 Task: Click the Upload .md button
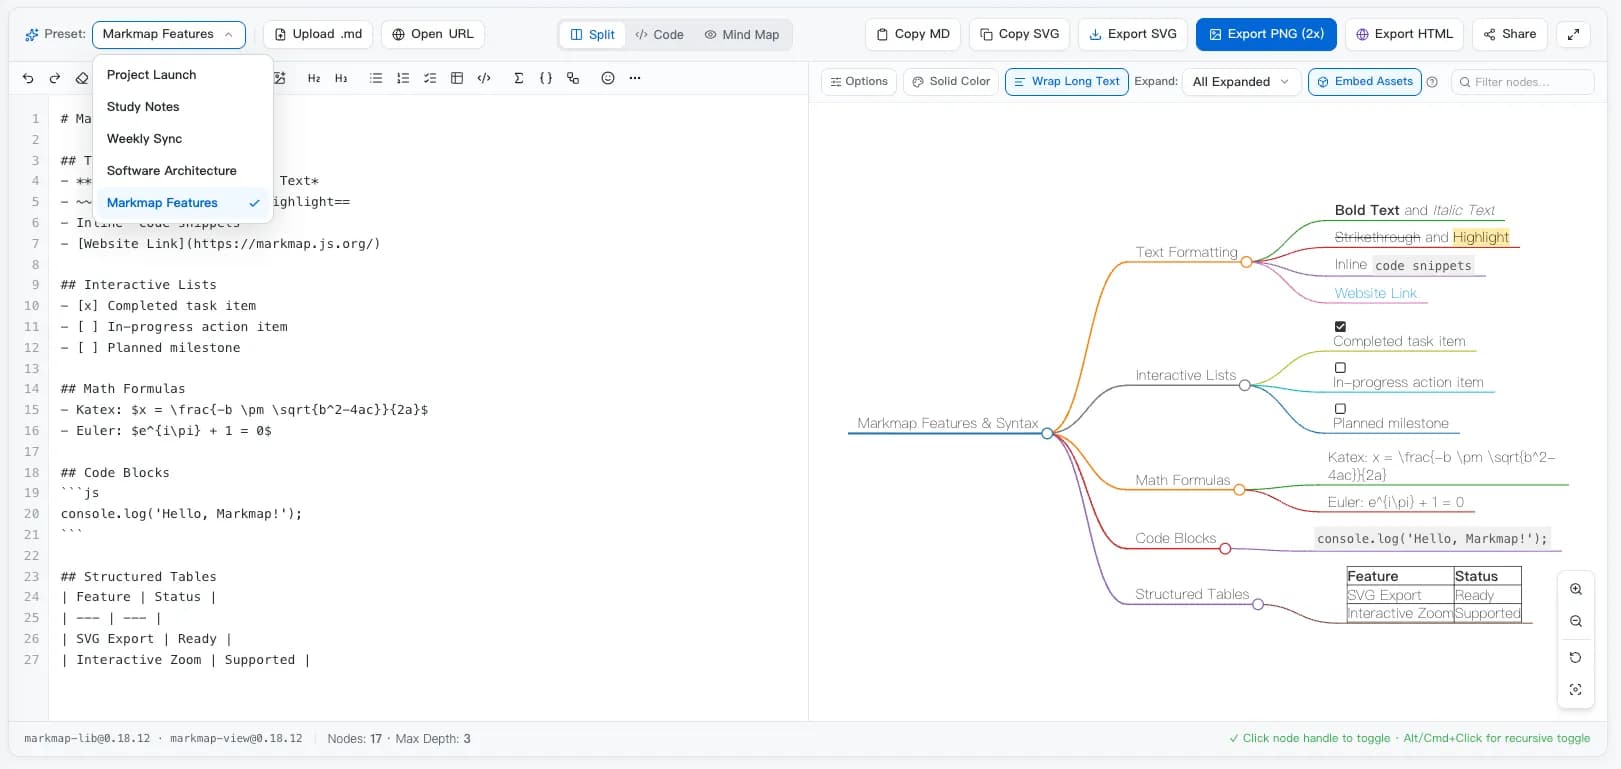(x=318, y=34)
